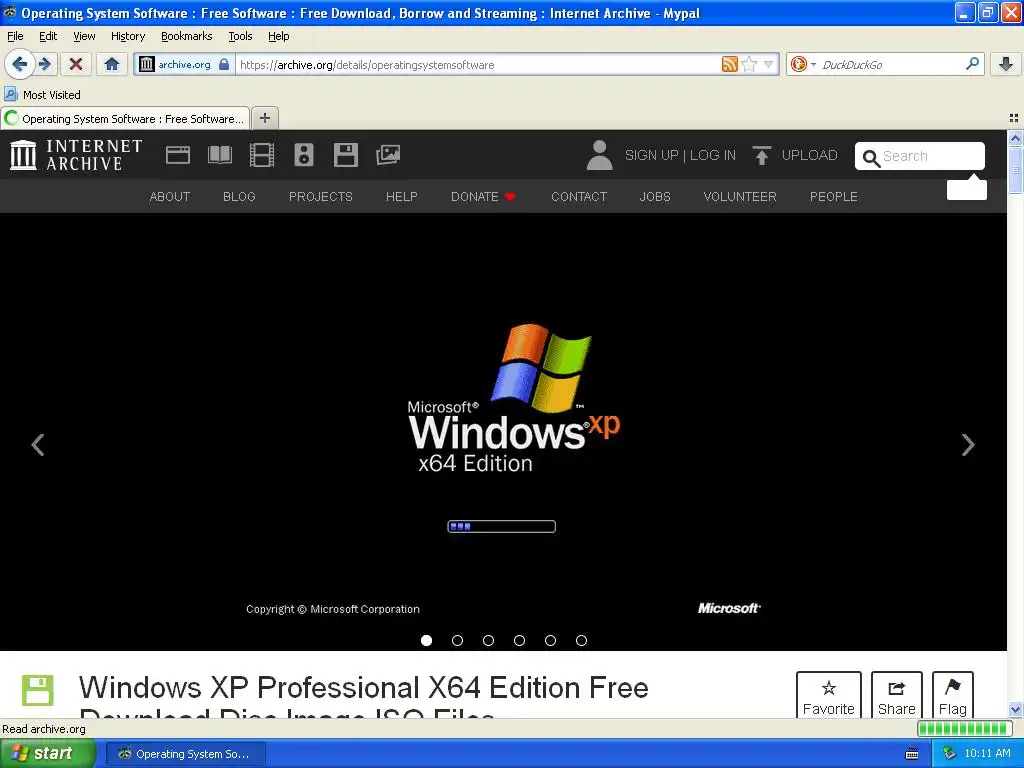Open the Images icon in header
The image size is (1024, 768).
[x=388, y=155]
